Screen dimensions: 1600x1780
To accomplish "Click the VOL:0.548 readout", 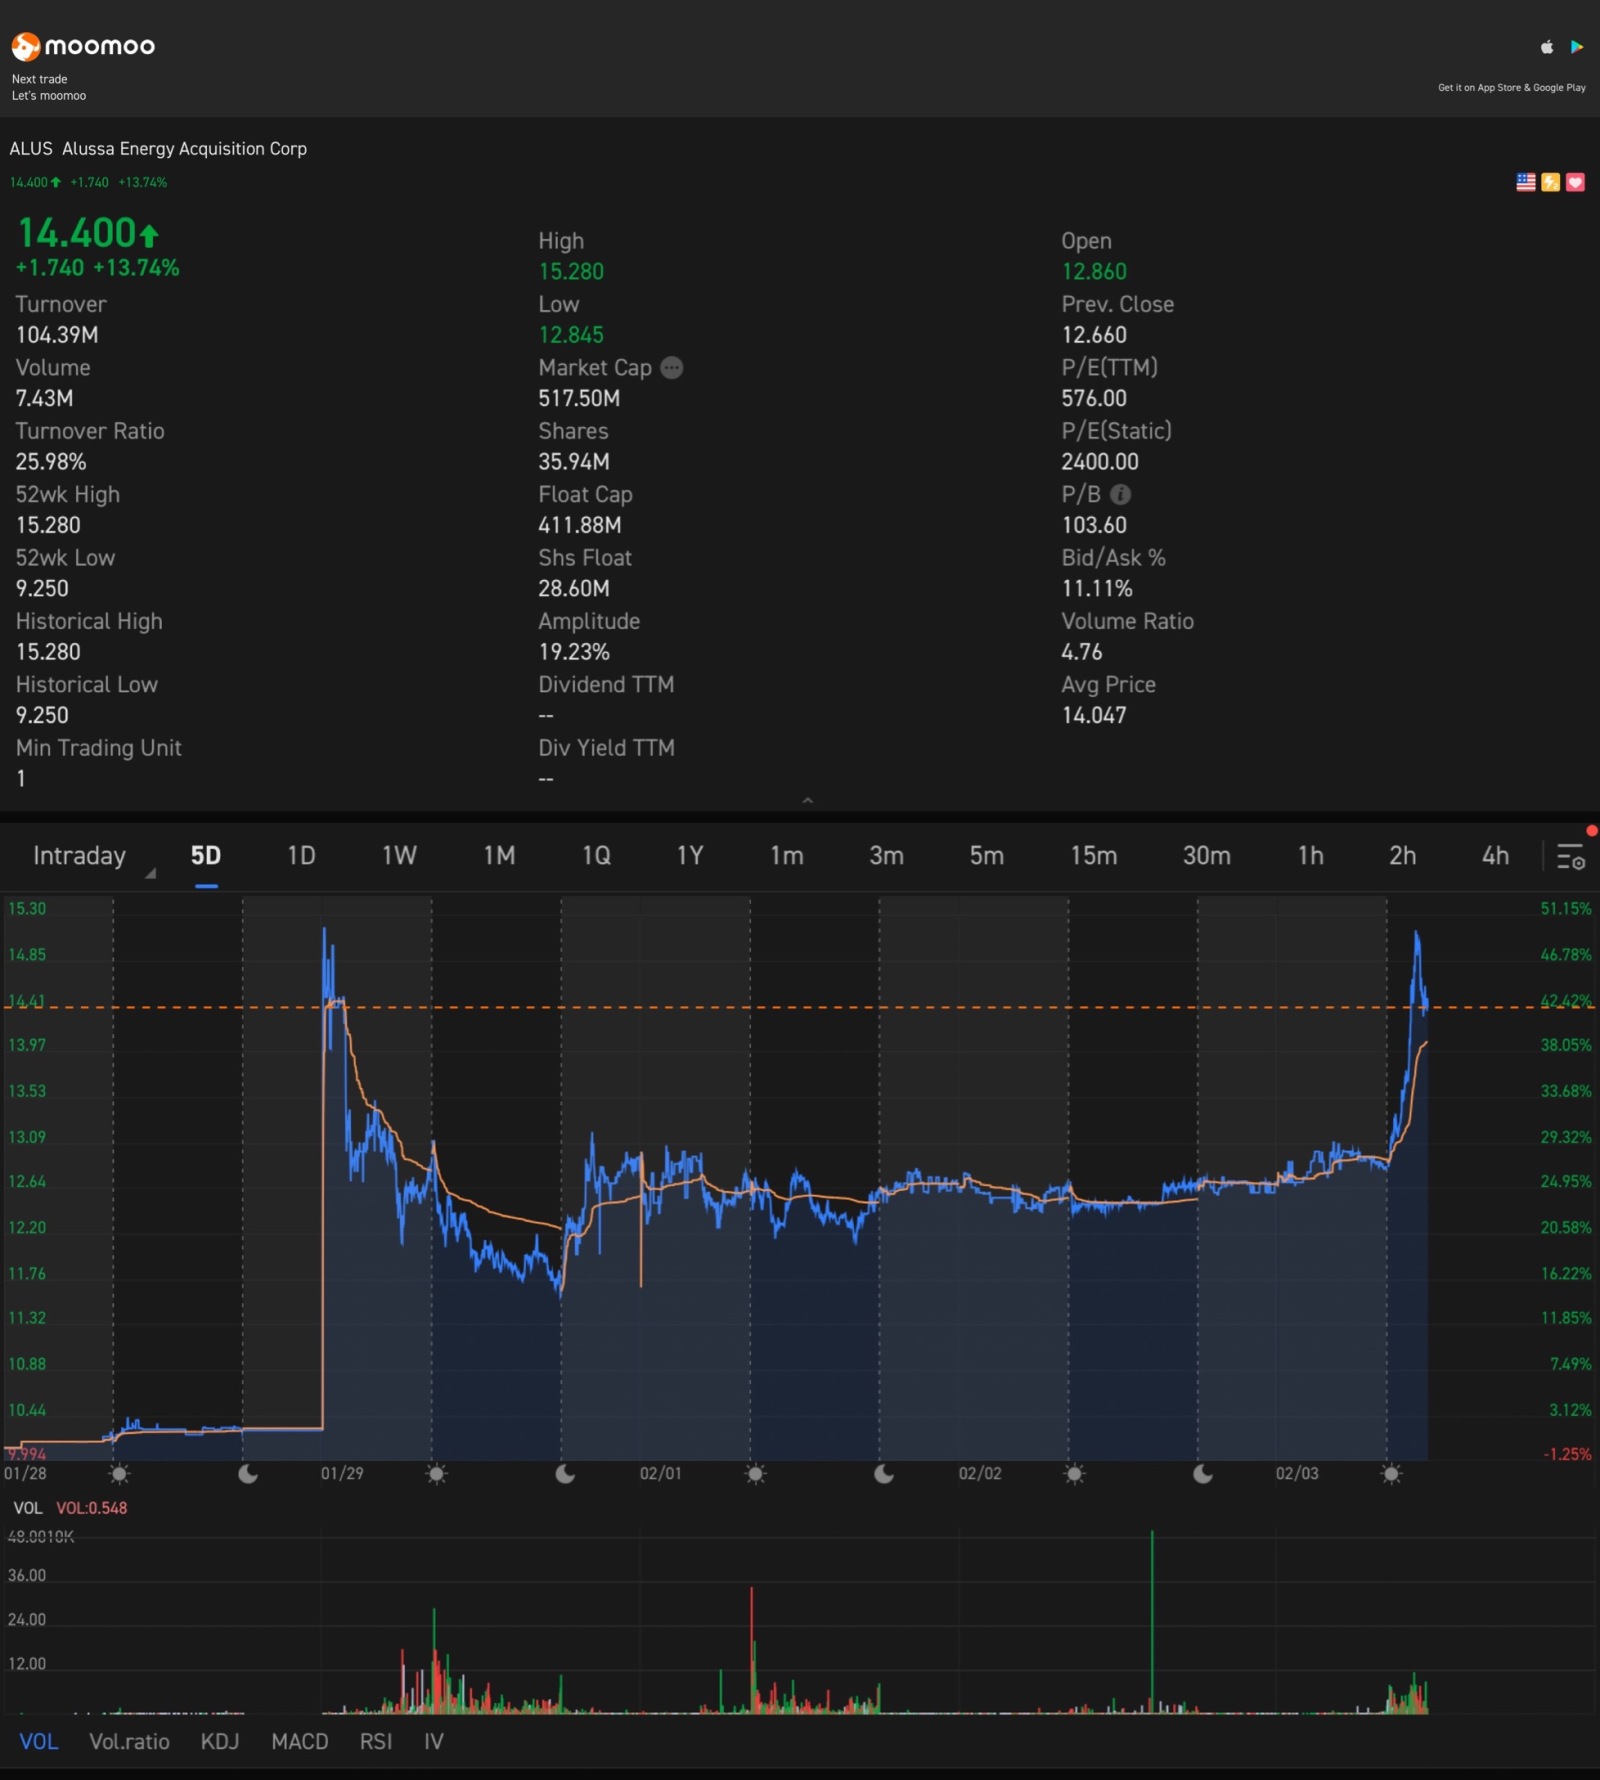I will (92, 1508).
